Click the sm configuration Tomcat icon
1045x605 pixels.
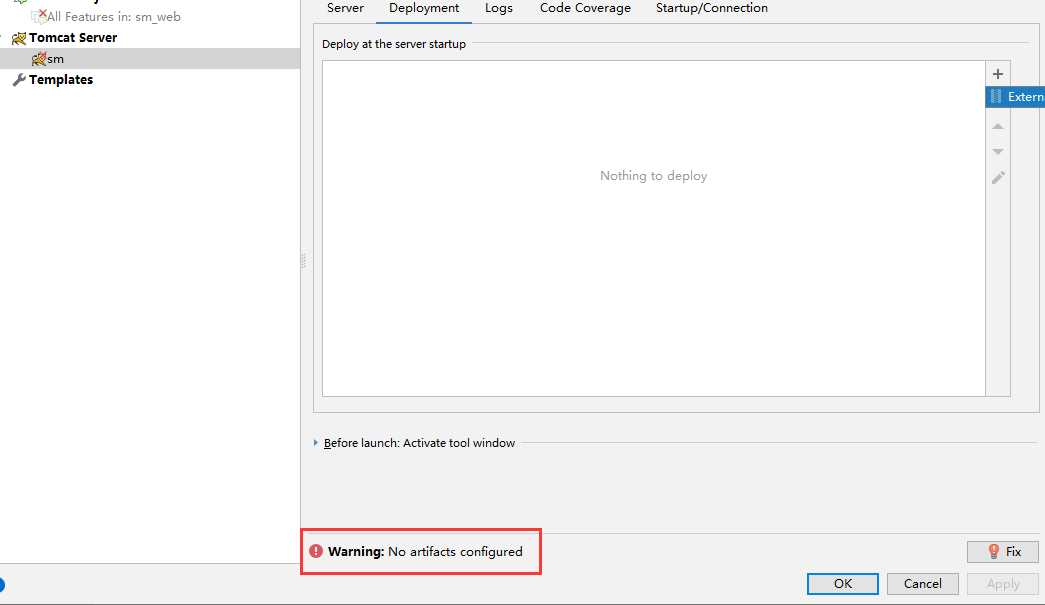[x=39, y=59]
